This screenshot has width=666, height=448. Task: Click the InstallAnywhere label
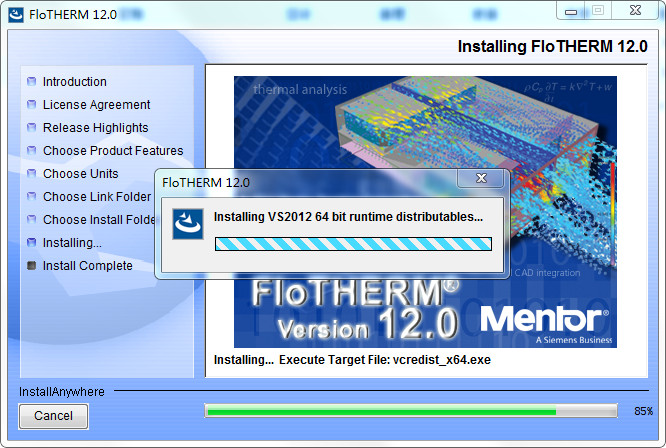[x=62, y=392]
